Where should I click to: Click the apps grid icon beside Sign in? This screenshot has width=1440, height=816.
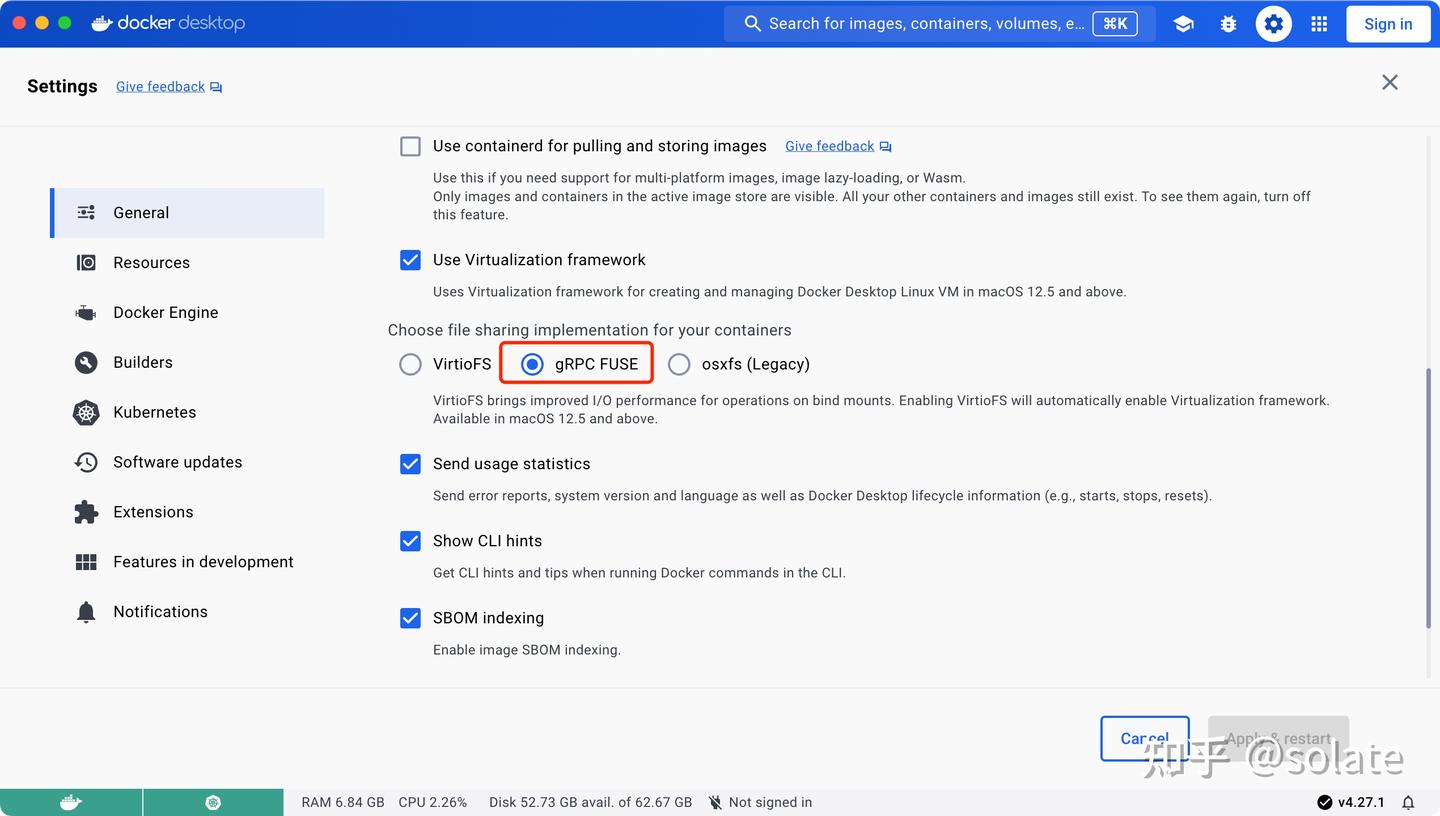[x=1319, y=23]
